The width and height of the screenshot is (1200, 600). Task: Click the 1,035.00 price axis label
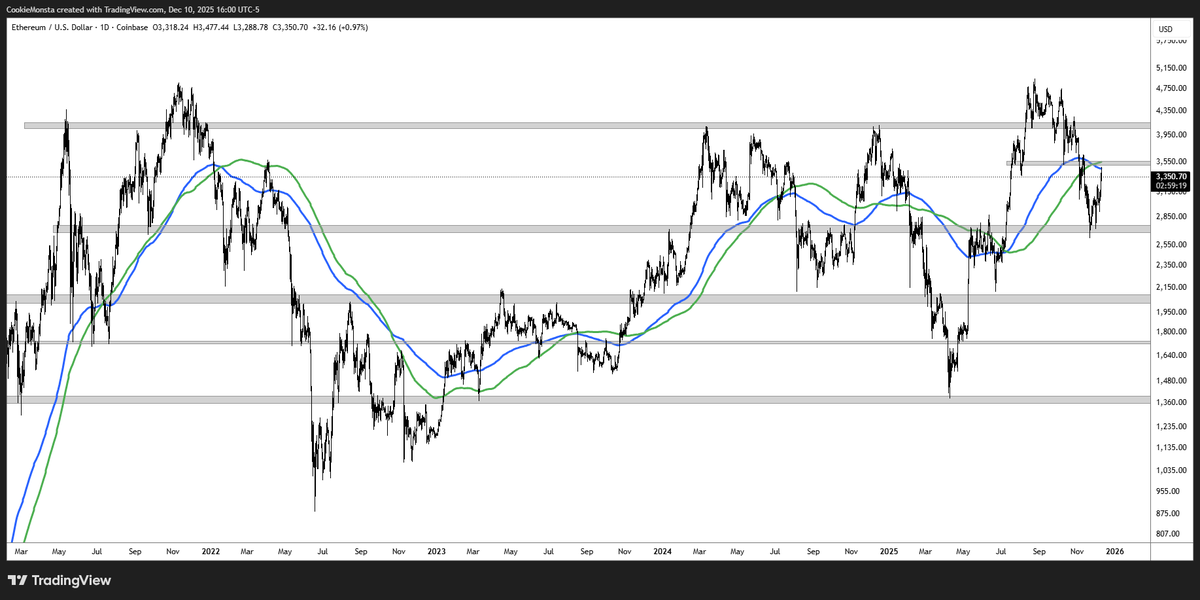[1170, 470]
